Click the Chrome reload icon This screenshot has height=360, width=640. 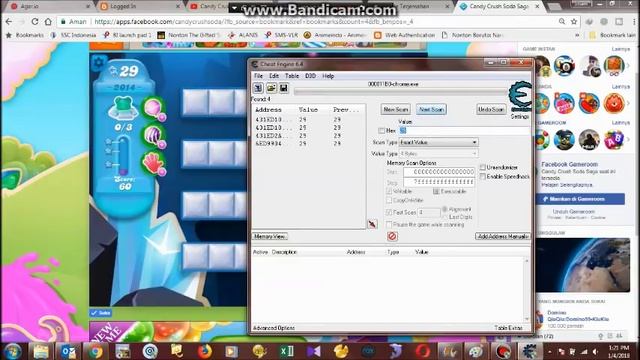[x=35, y=22]
